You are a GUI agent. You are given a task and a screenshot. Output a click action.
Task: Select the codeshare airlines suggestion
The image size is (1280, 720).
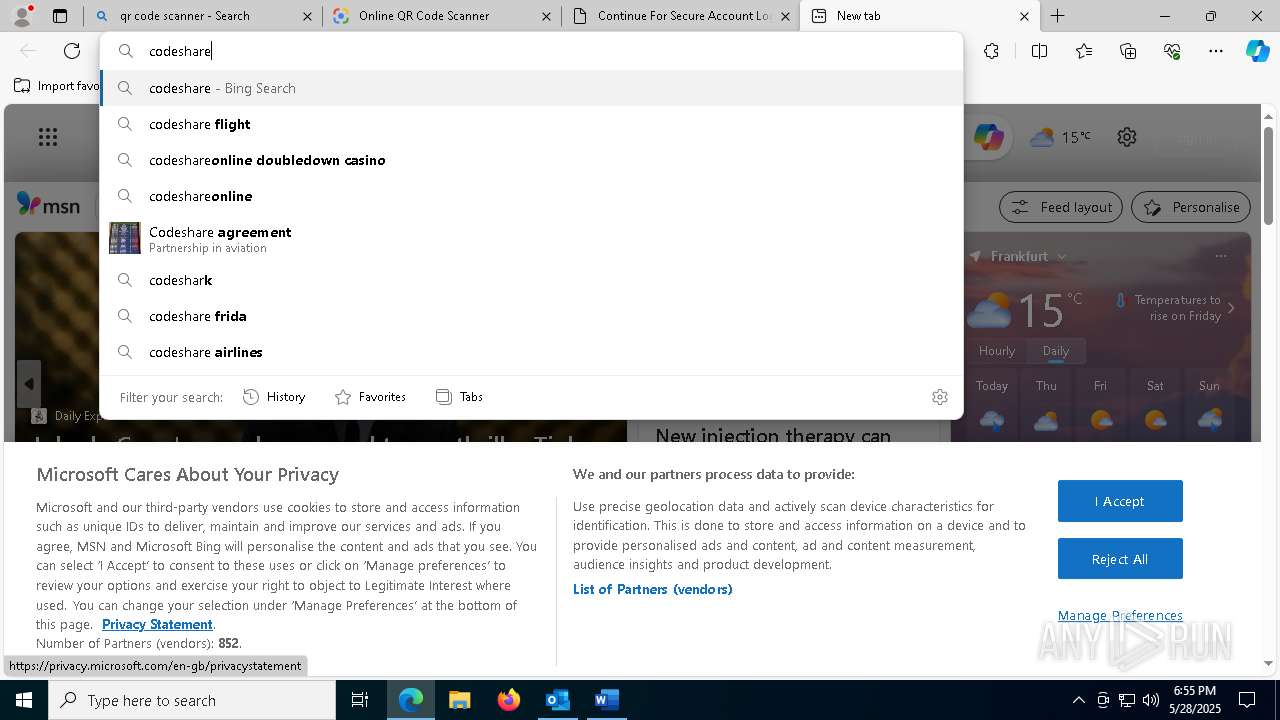(x=531, y=352)
